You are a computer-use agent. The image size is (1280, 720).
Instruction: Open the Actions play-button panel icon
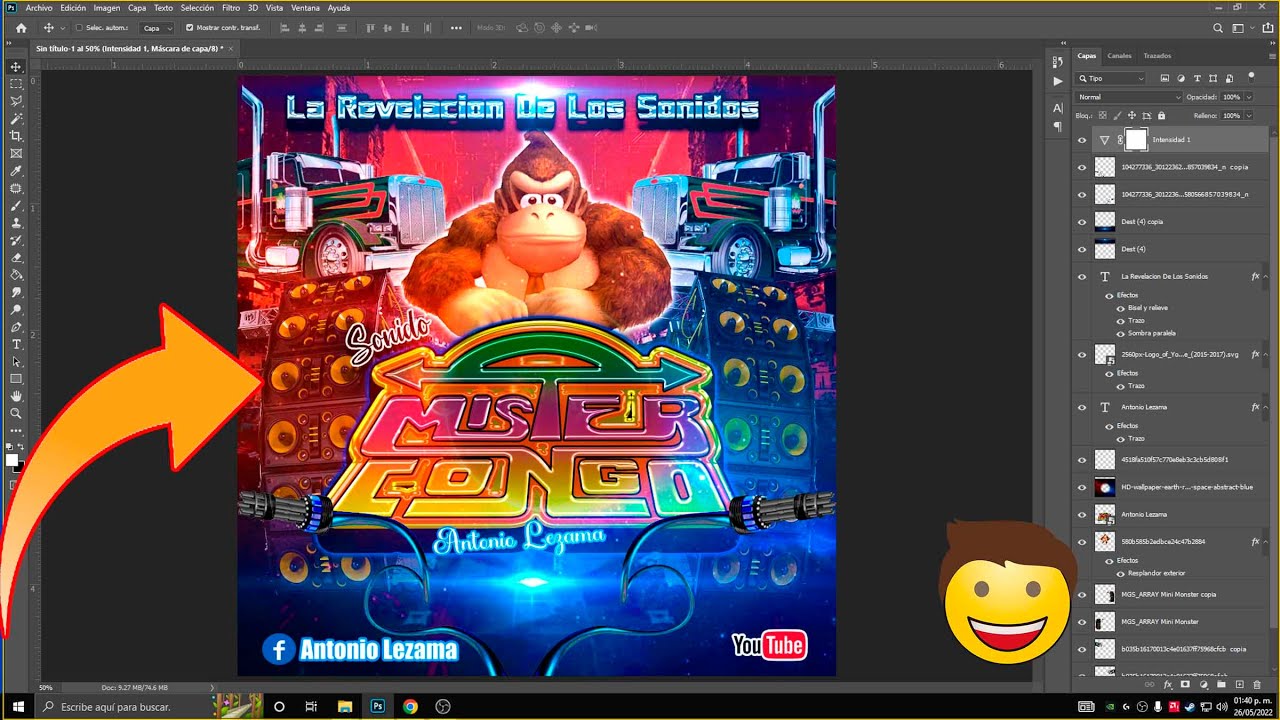coord(1058,81)
